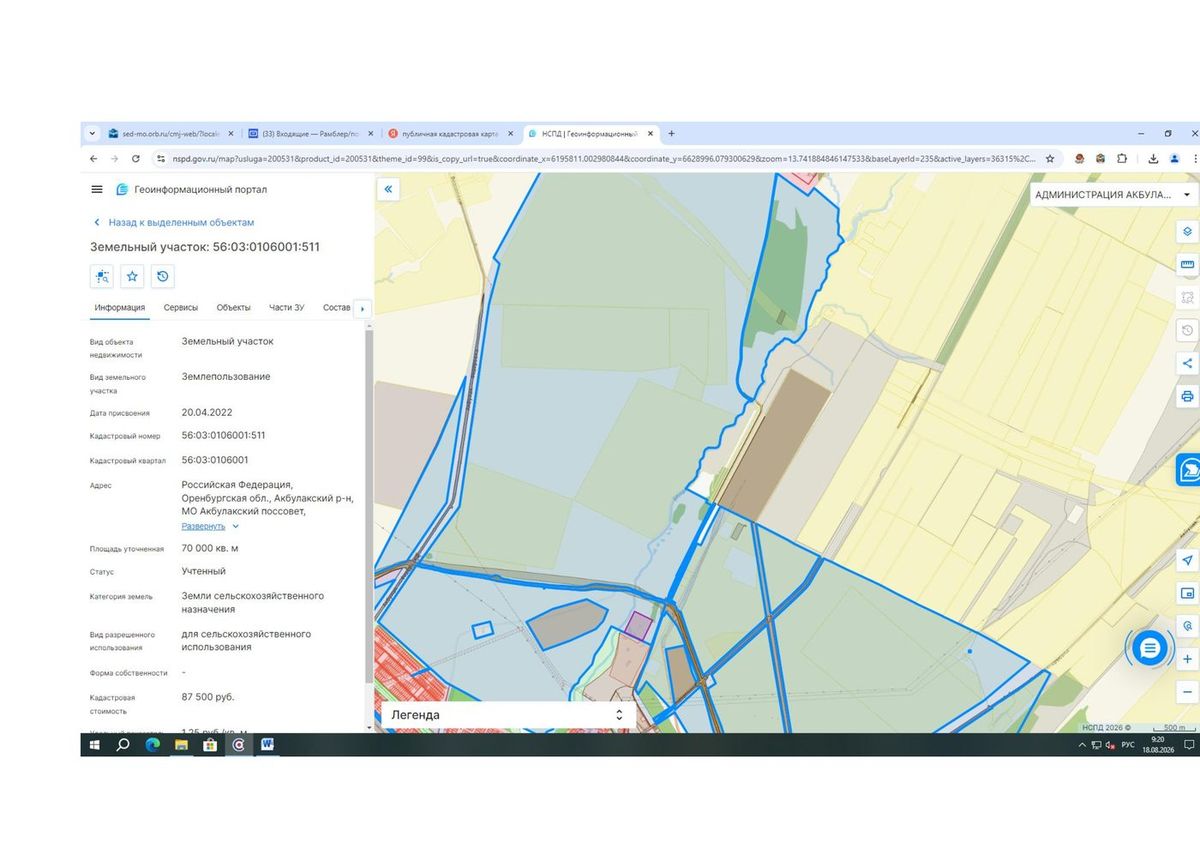Zoom in the map with plus button

coord(1188,659)
